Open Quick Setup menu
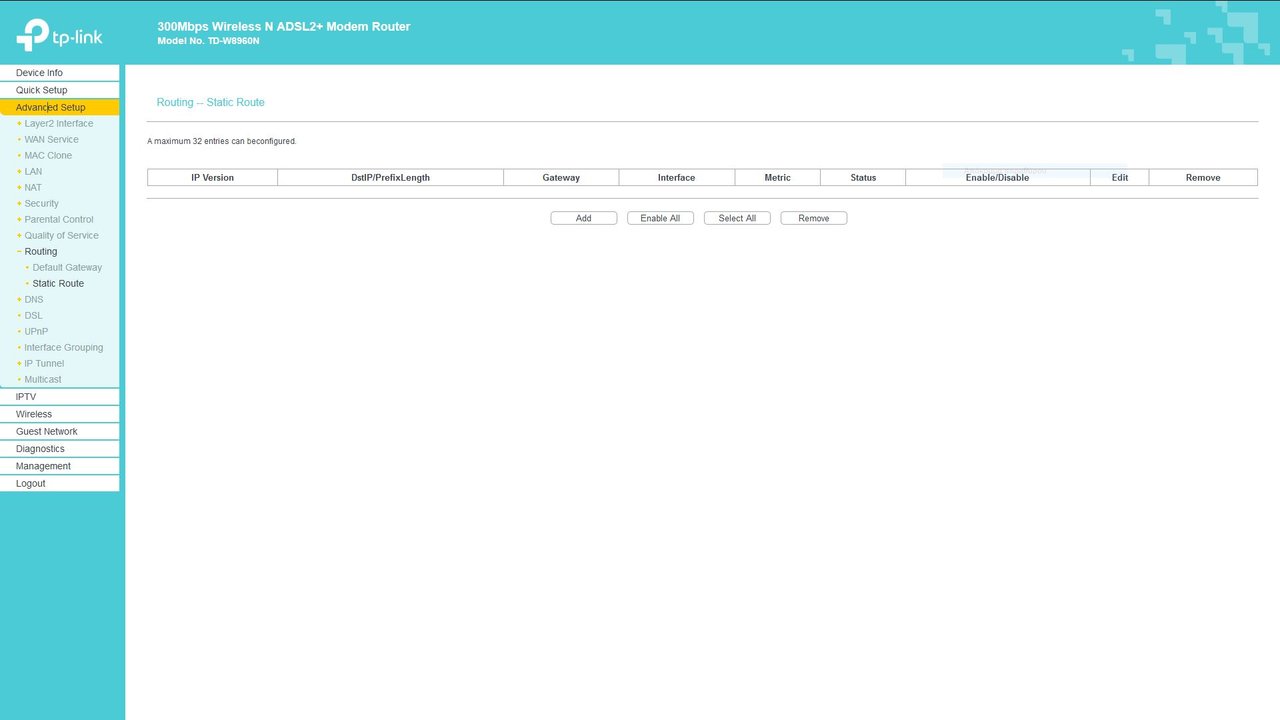This screenshot has height=720, width=1280. (59, 90)
